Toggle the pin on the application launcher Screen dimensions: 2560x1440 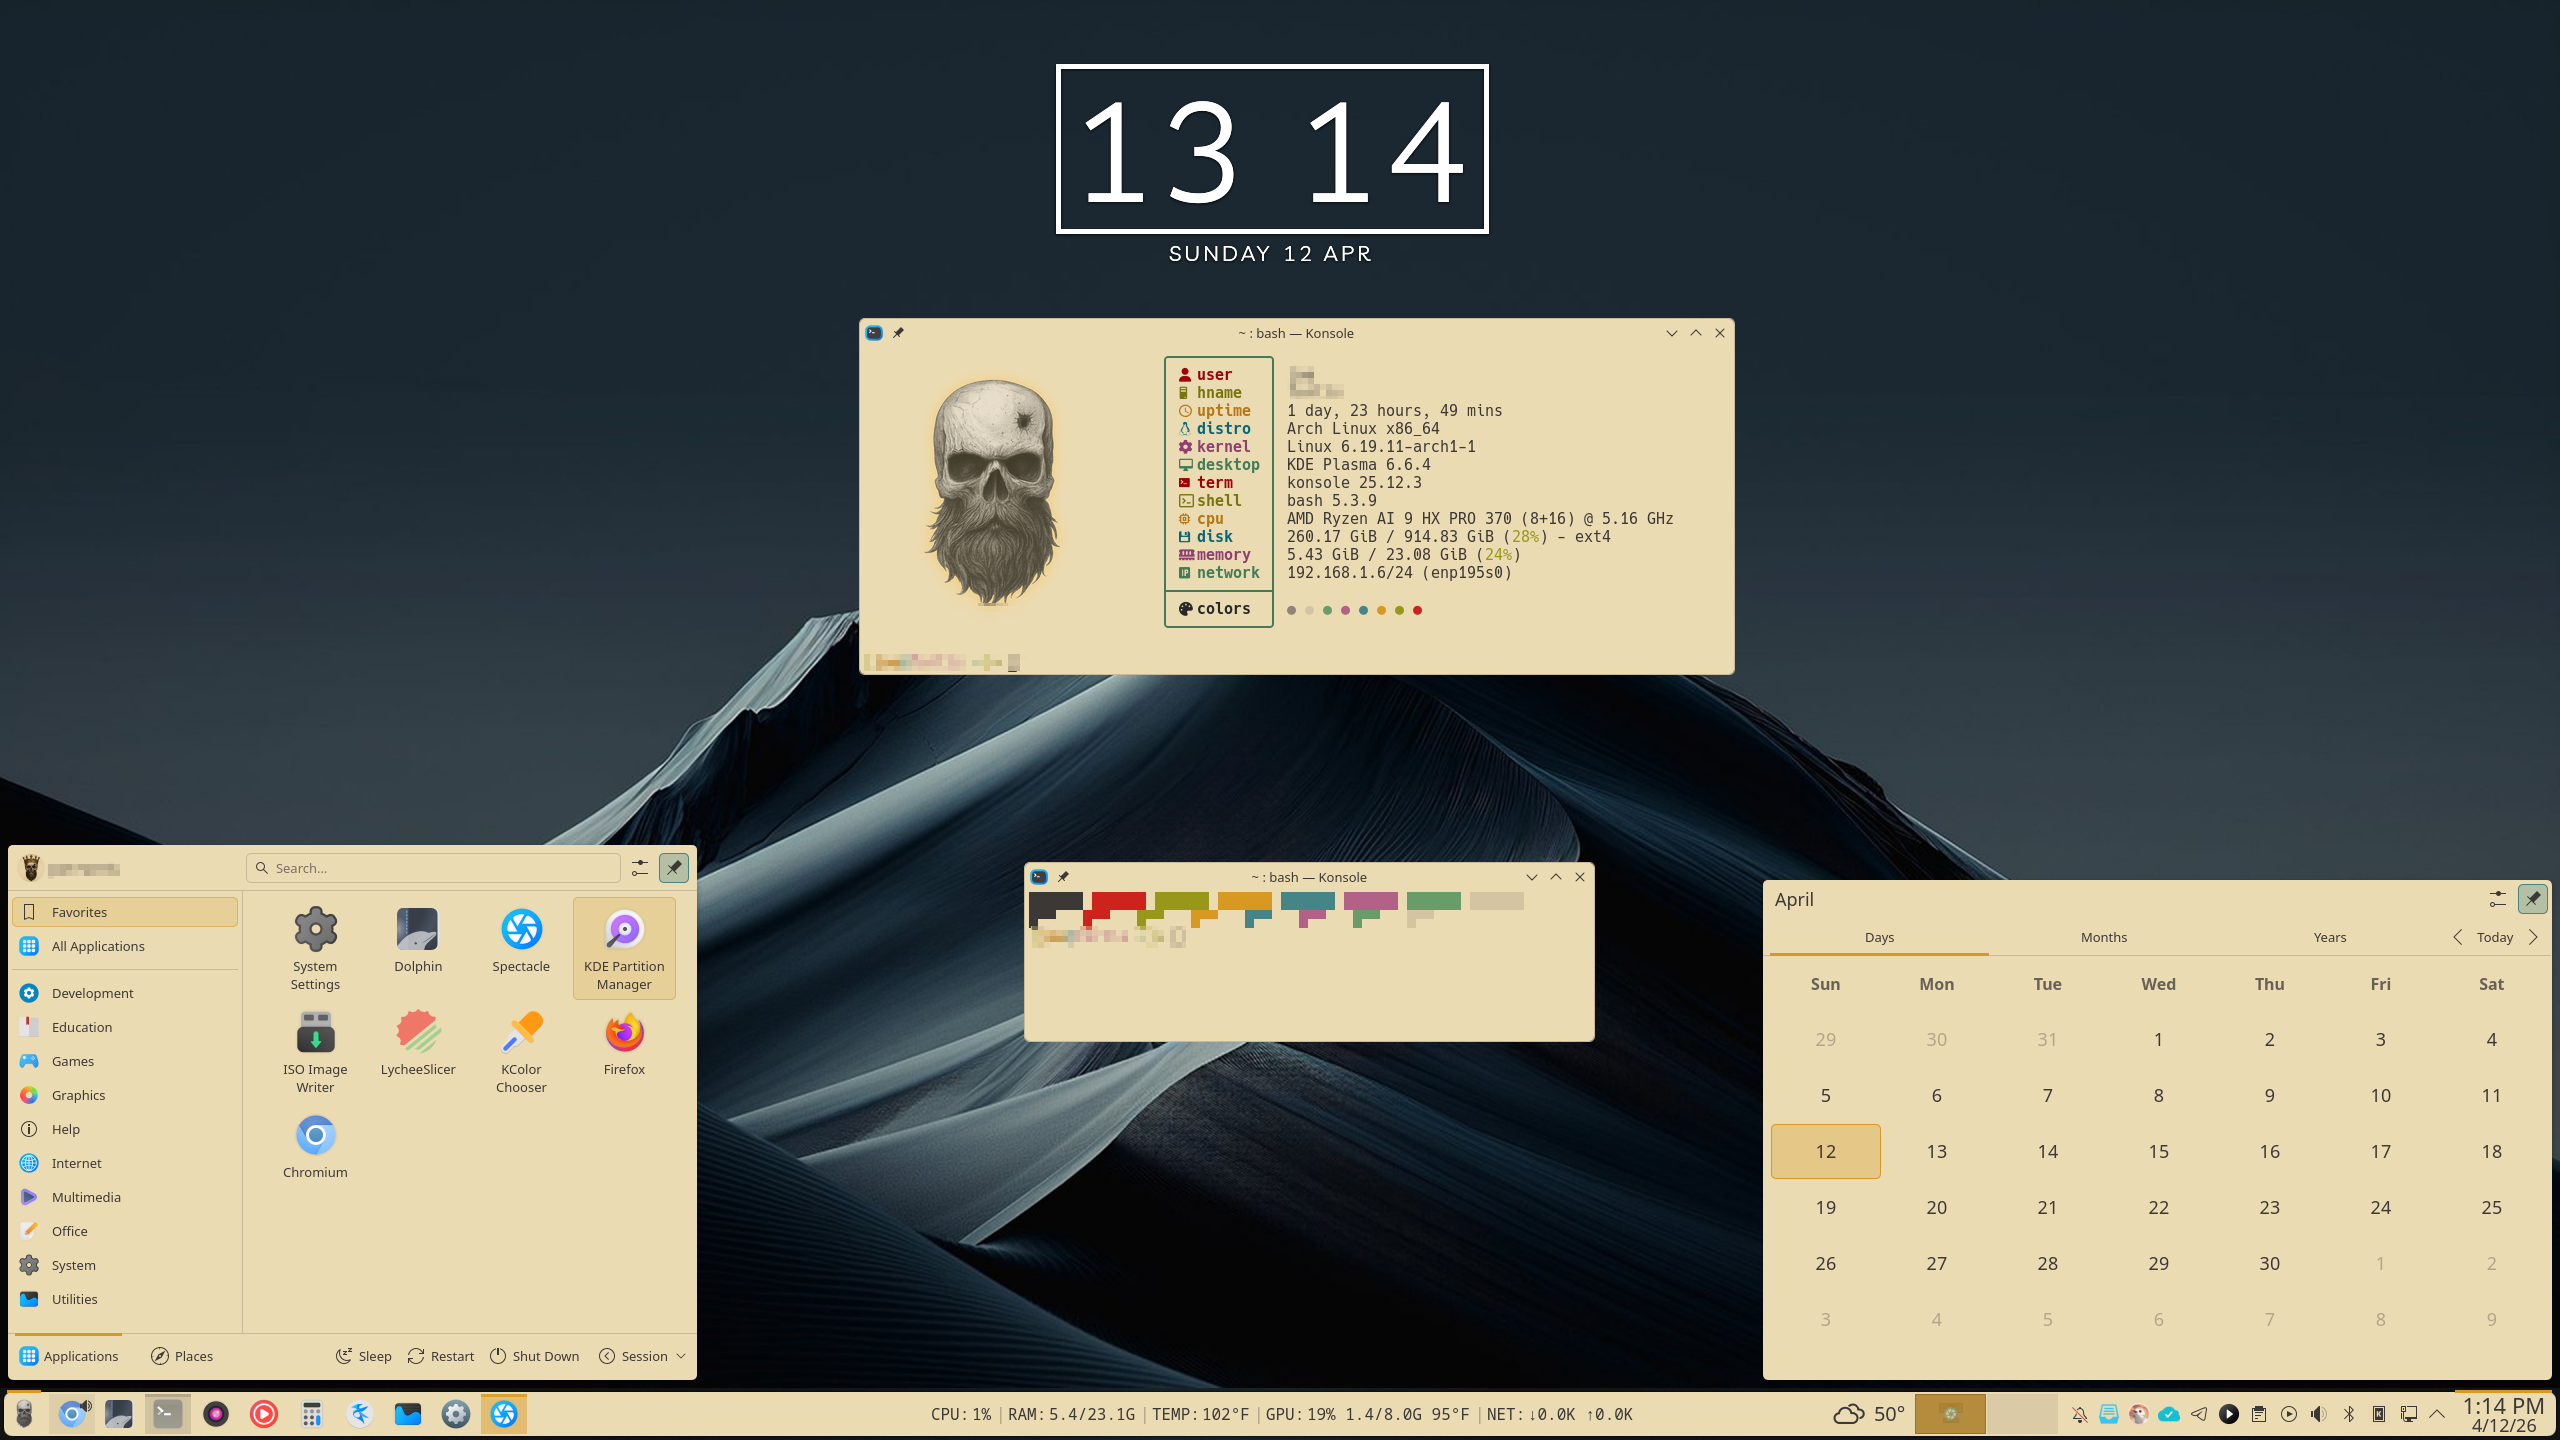click(674, 868)
